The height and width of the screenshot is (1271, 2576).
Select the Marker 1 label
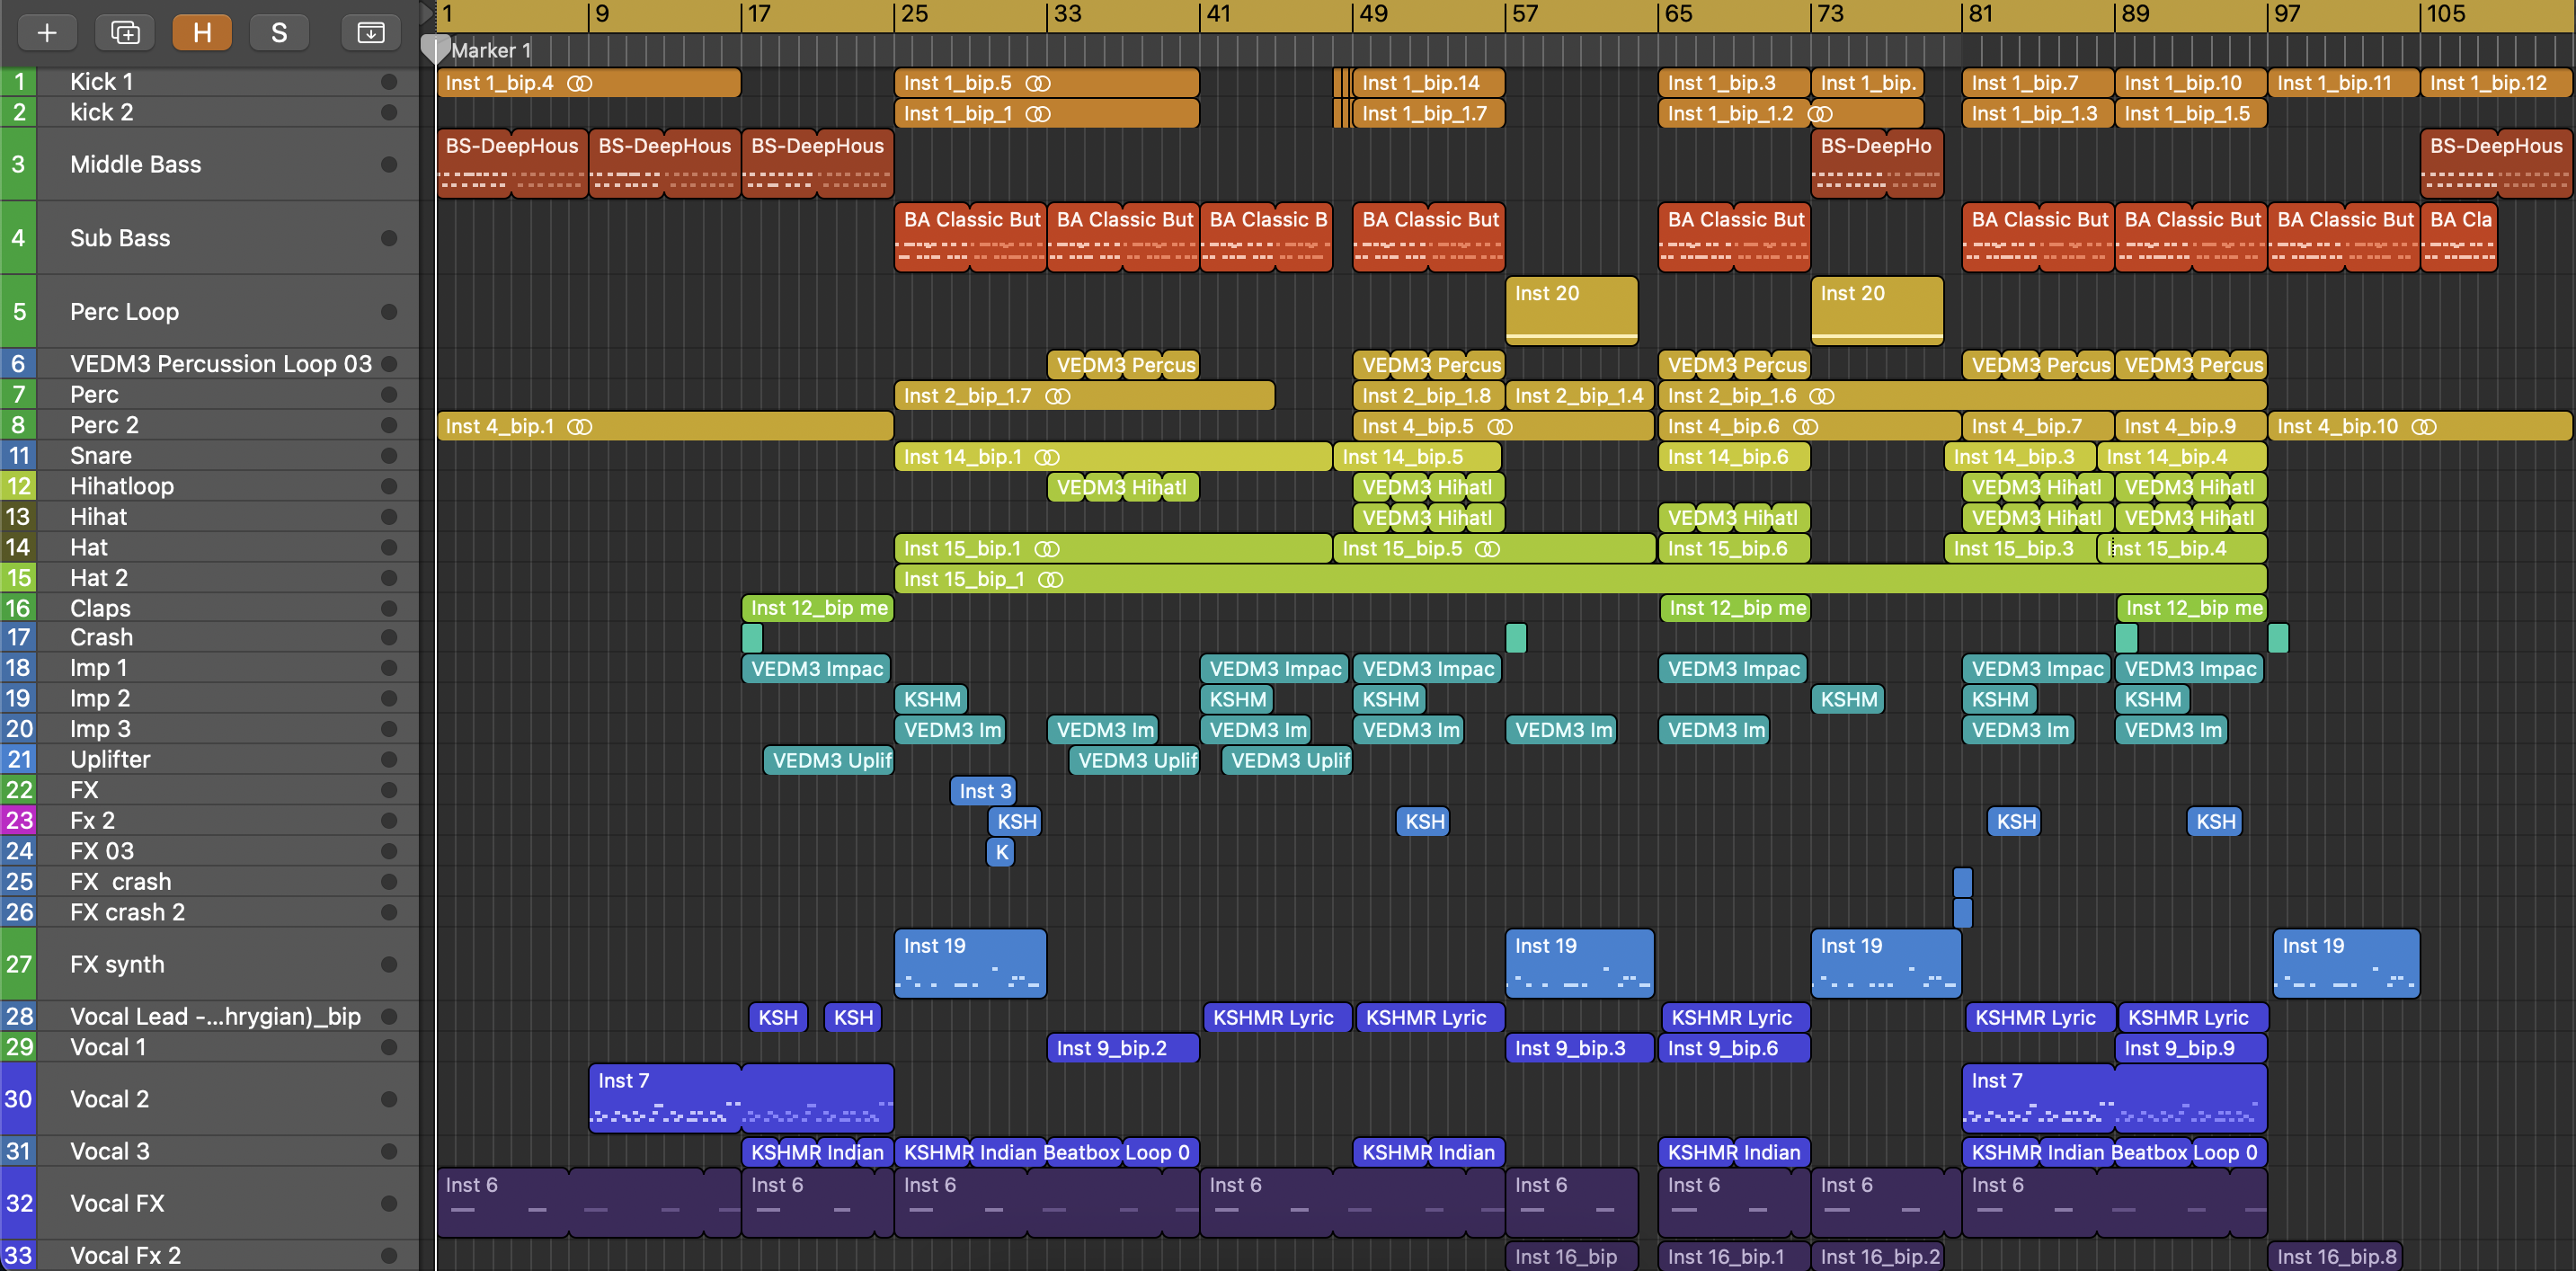491,51
